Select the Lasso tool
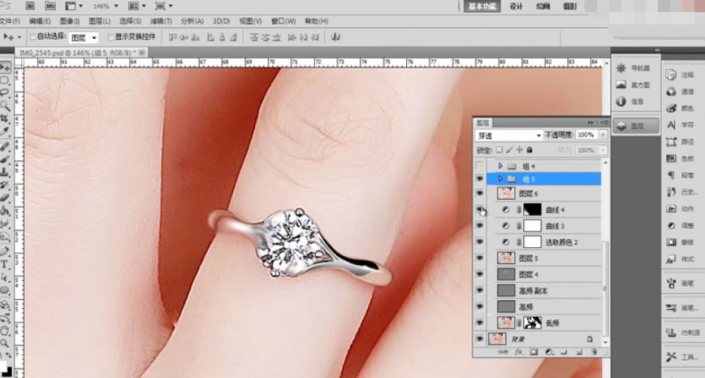 coord(4,93)
